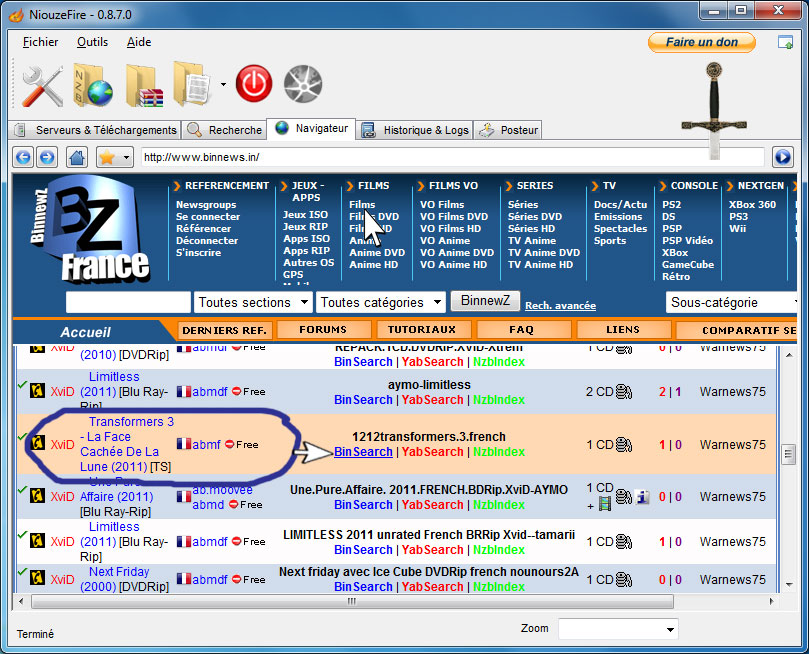Click the yellow category icon in Transformers 3 row

38,443
